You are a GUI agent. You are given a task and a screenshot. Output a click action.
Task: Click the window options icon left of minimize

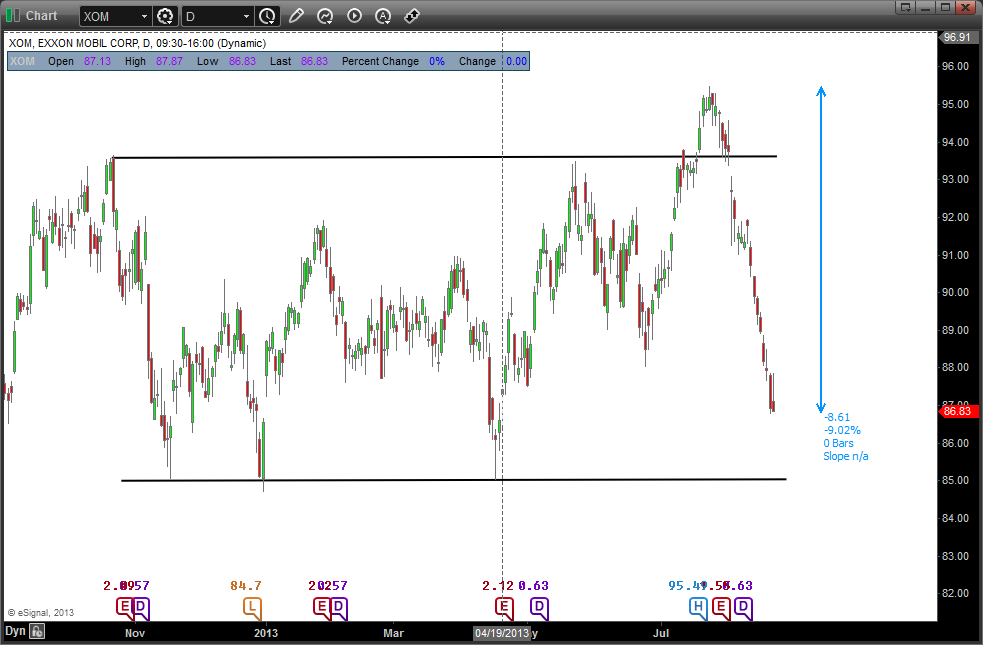tap(905, 8)
